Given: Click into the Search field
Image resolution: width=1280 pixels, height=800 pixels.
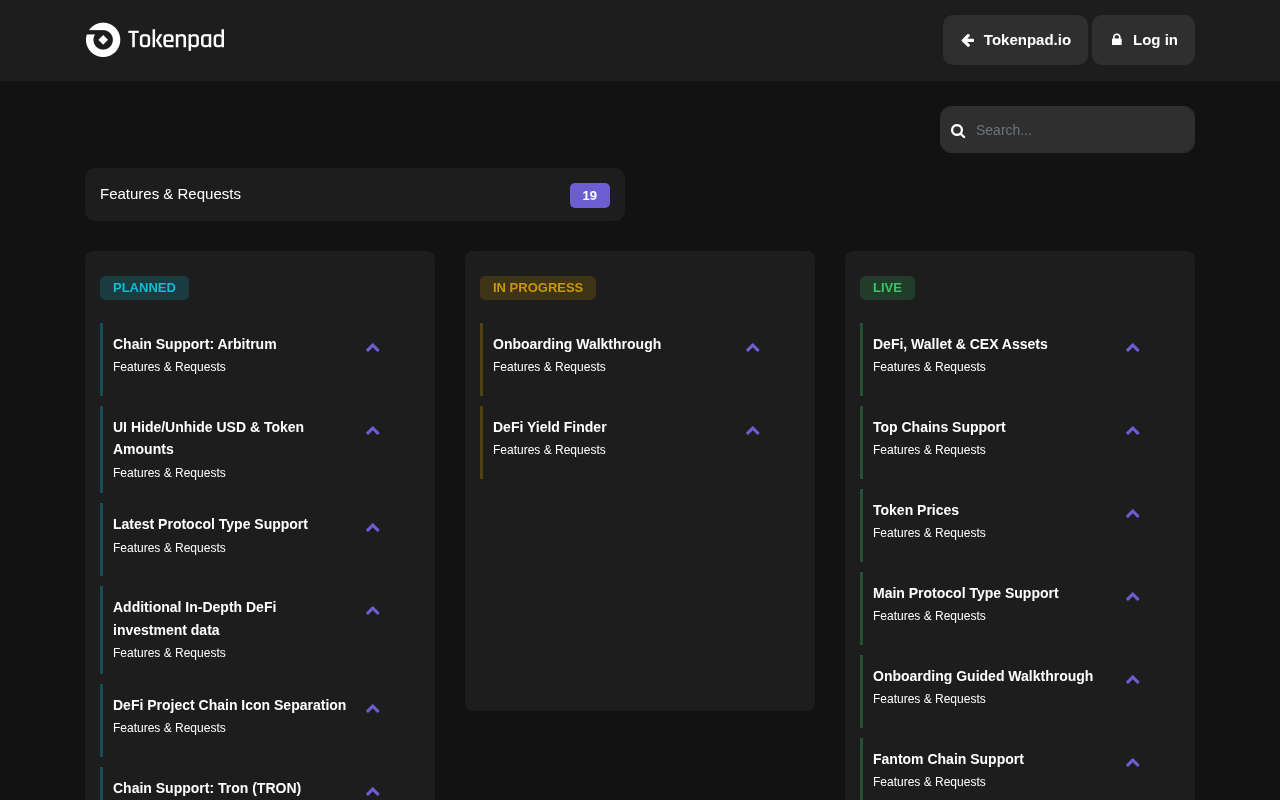Looking at the screenshot, I should pyautogui.click(x=1067, y=130).
